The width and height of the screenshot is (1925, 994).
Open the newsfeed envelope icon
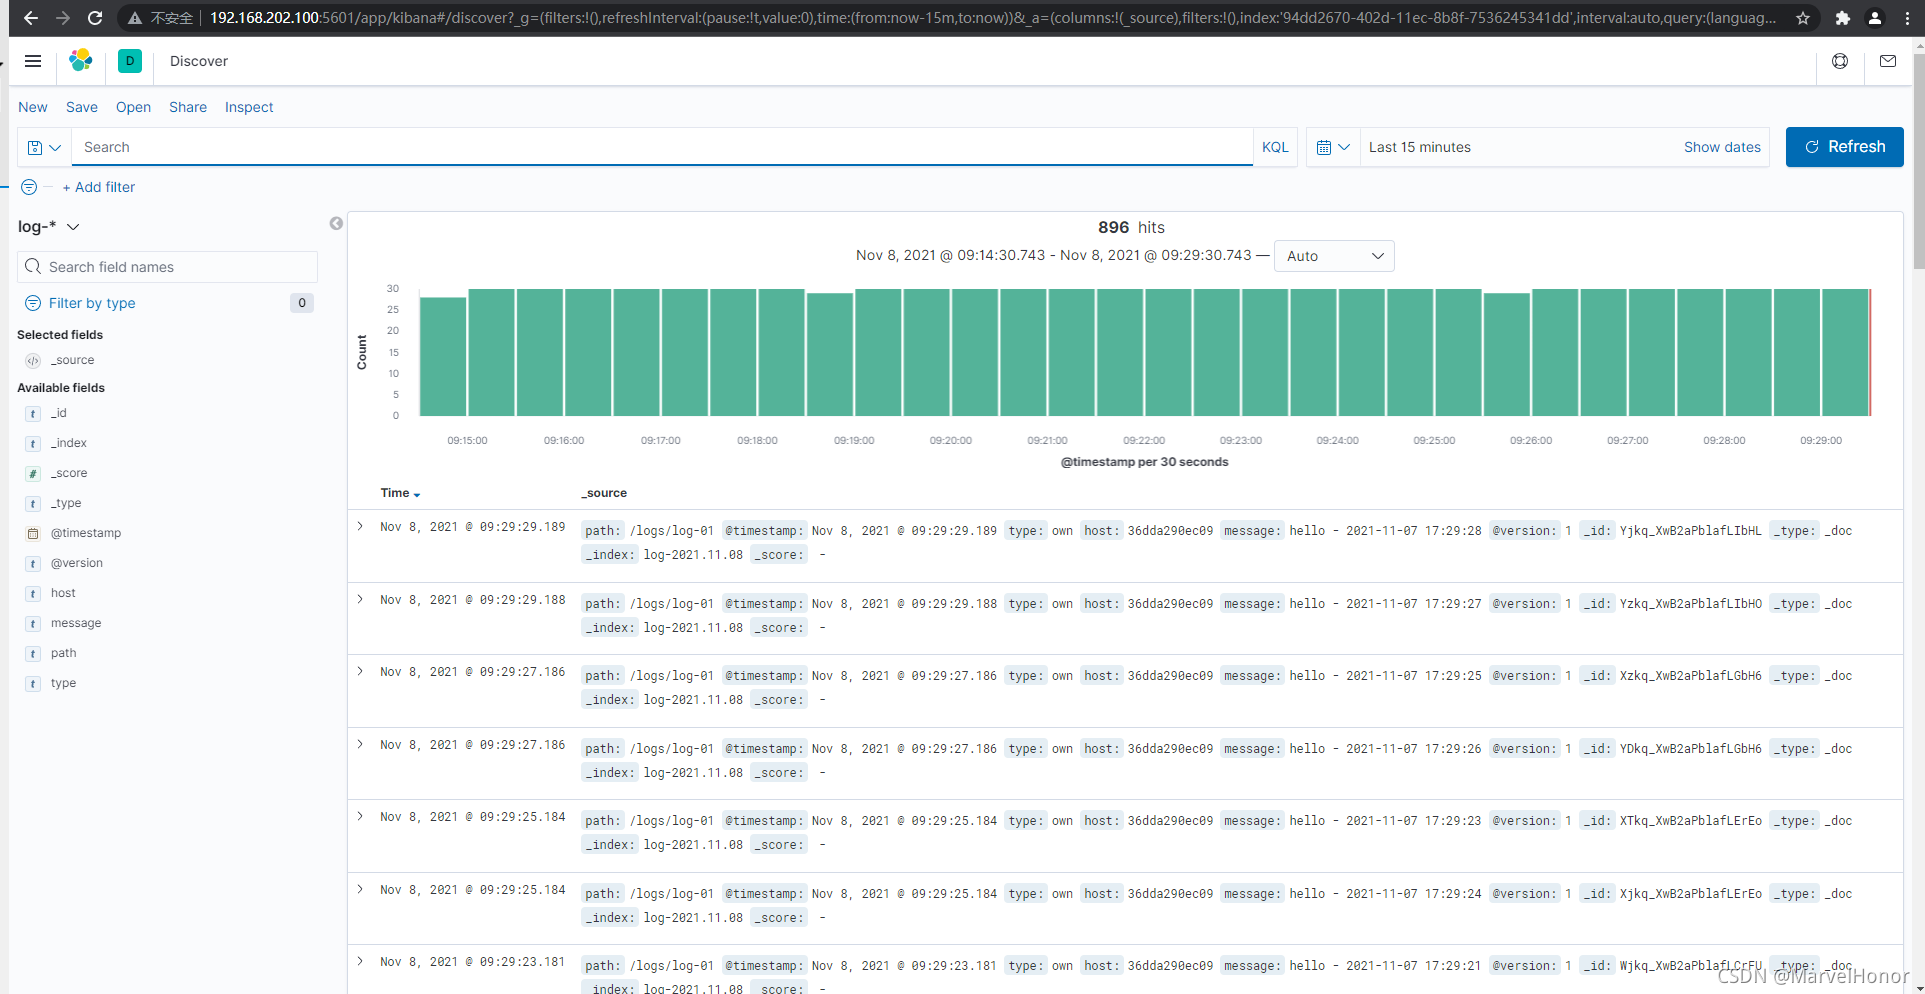tap(1889, 61)
